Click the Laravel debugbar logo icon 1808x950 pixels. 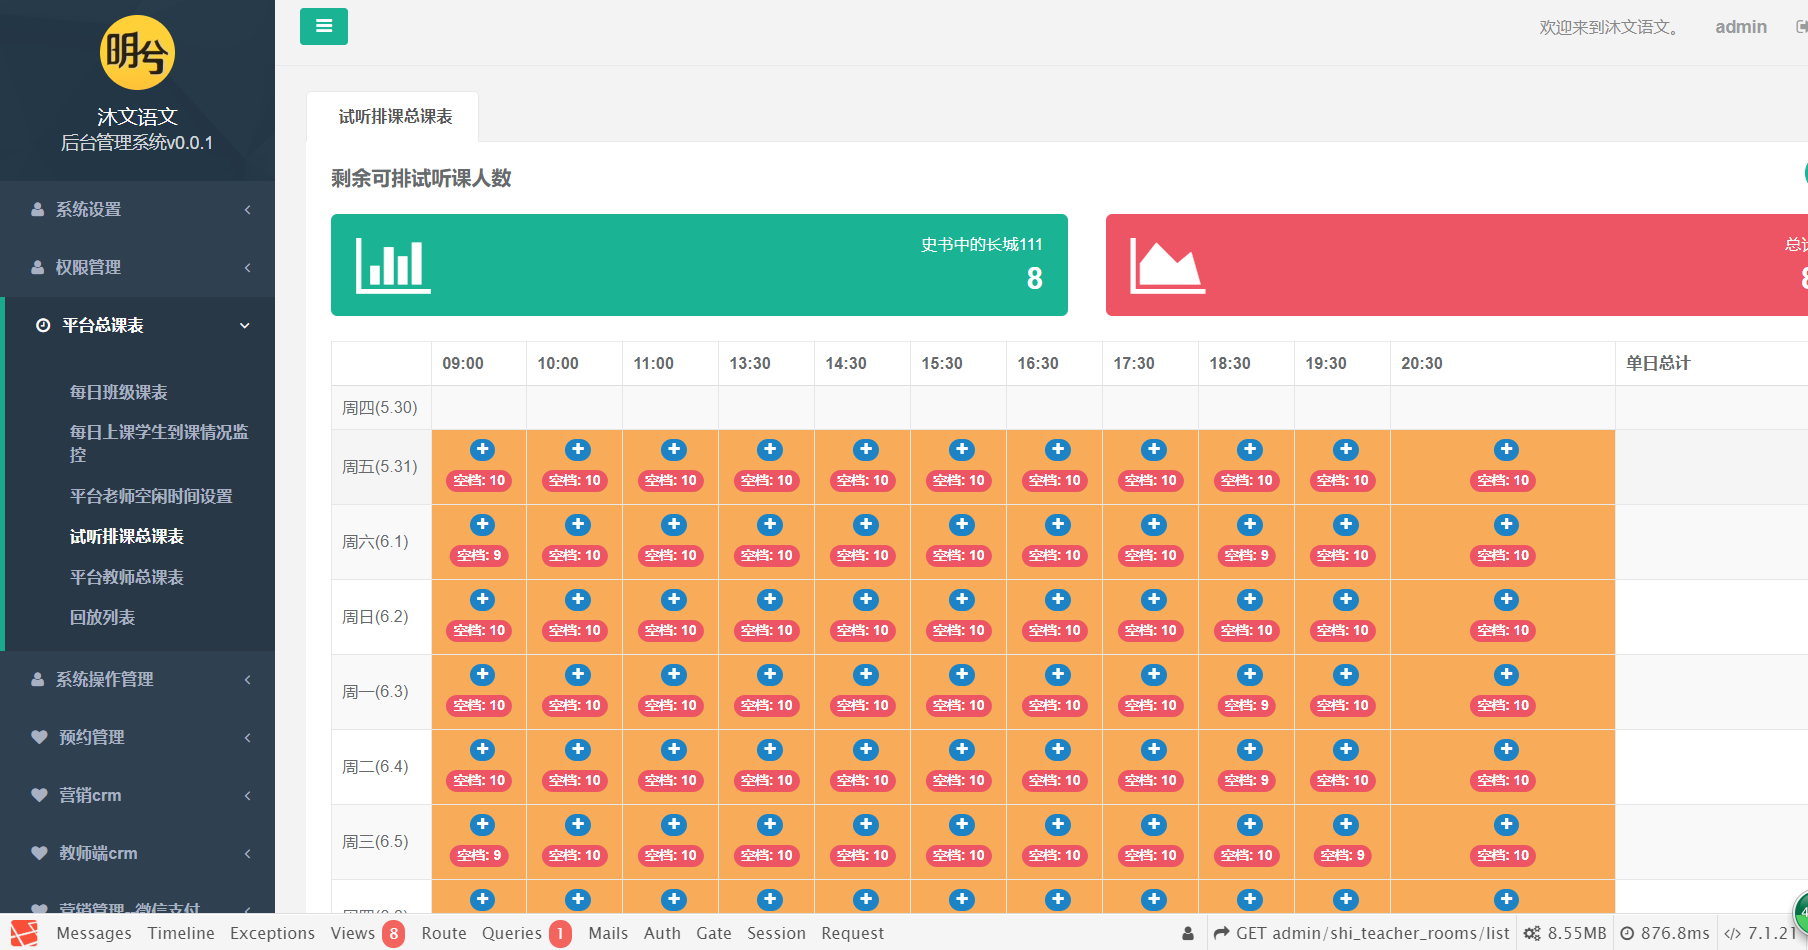click(24, 933)
